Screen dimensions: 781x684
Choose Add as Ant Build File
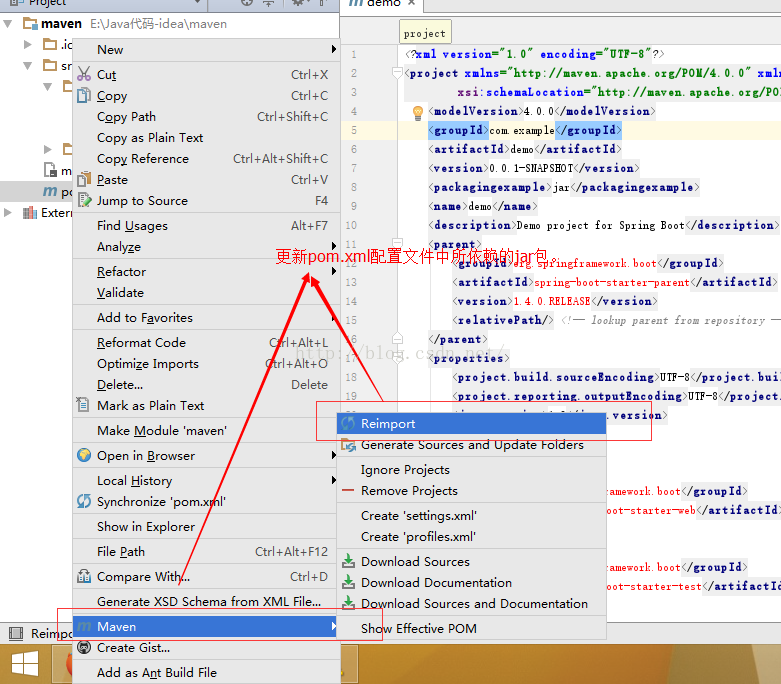point(206,673)
